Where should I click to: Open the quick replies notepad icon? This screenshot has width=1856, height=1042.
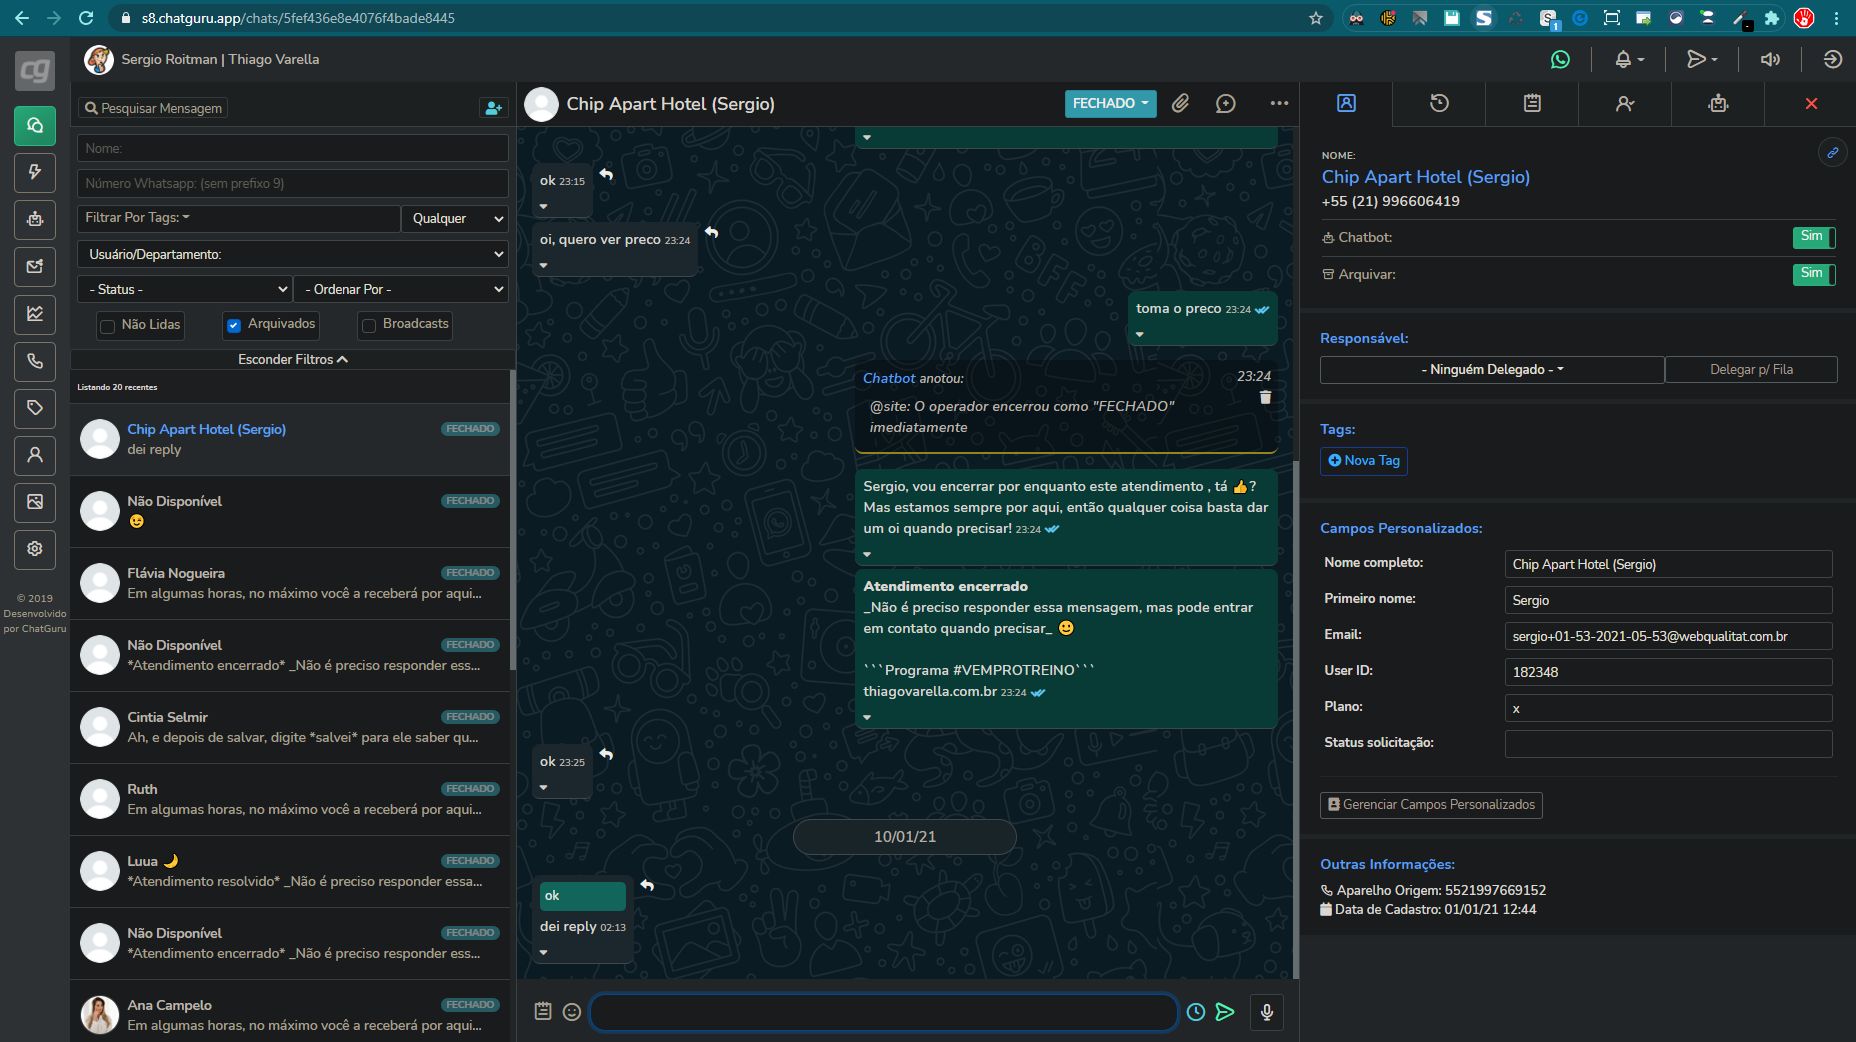[x=543, y=1012]
